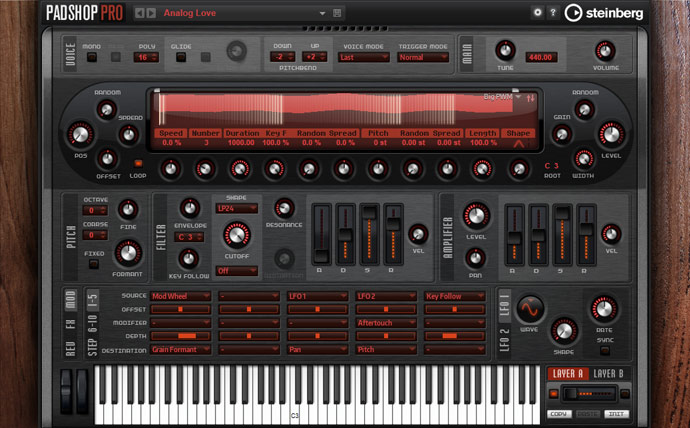
Task: Switch to the LFO 2 tab
Action: (x=505, y=342)
